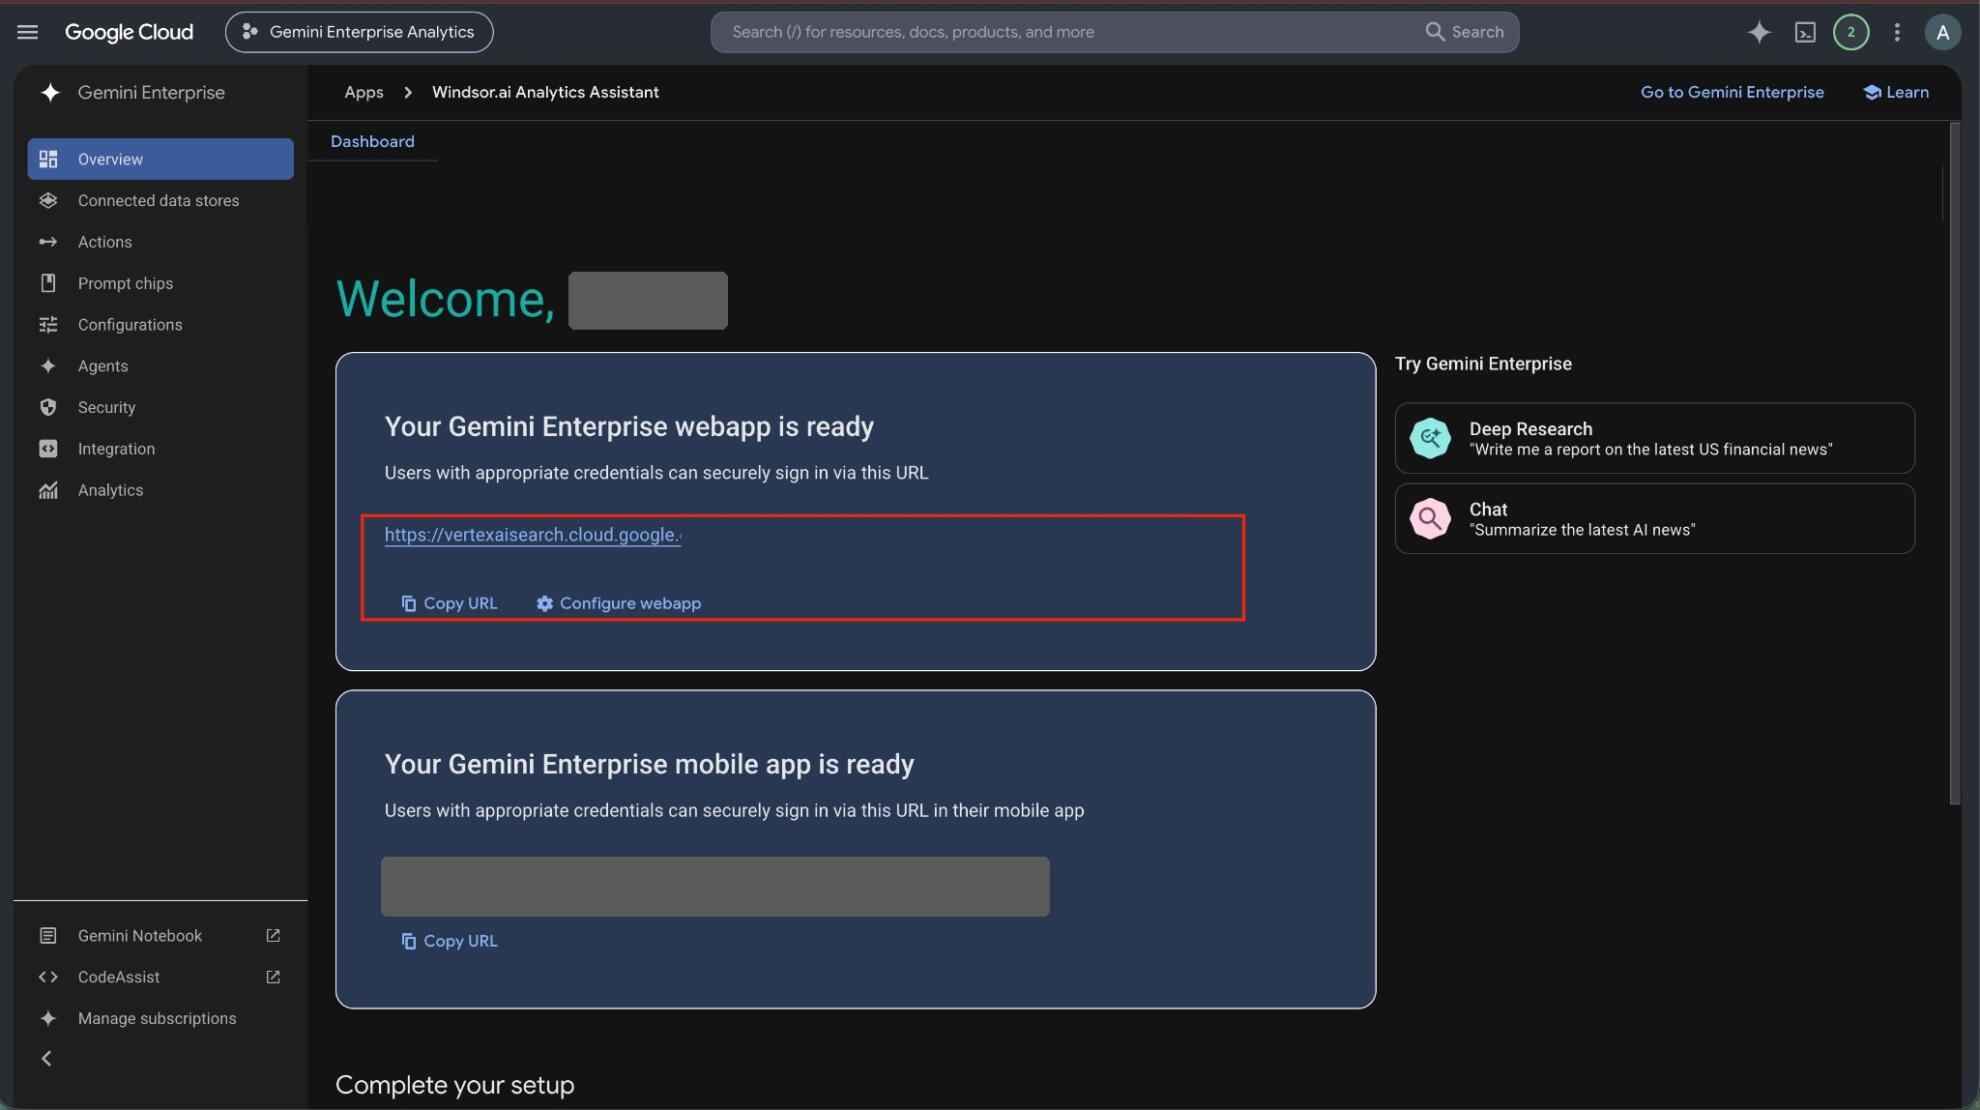Click the Integration icon in sidebar
Image resolution: width=1980 pixels, height=1110 pixels.
[x=48, y=449]
